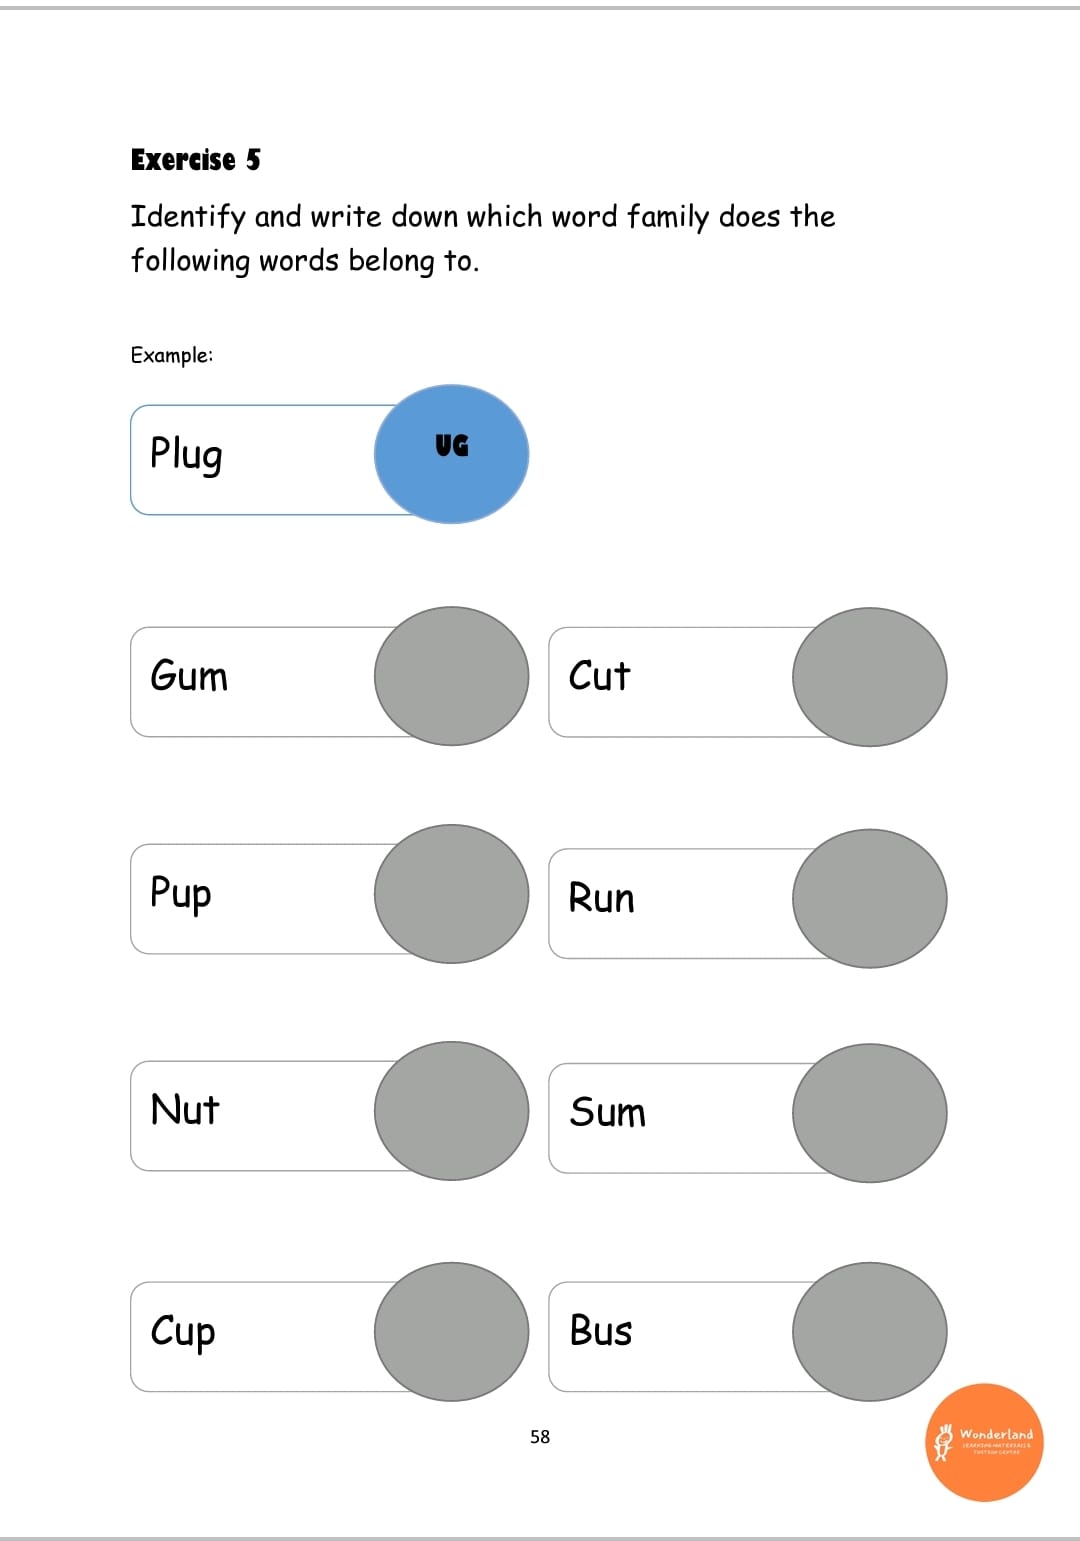
Task: Click the page number 58
Action: click(x=540, y=1437)
